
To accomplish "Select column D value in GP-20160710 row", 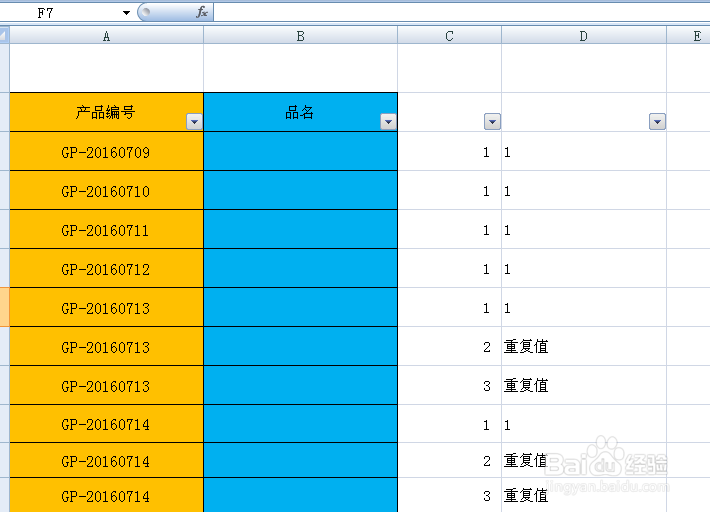I will 584,191.
